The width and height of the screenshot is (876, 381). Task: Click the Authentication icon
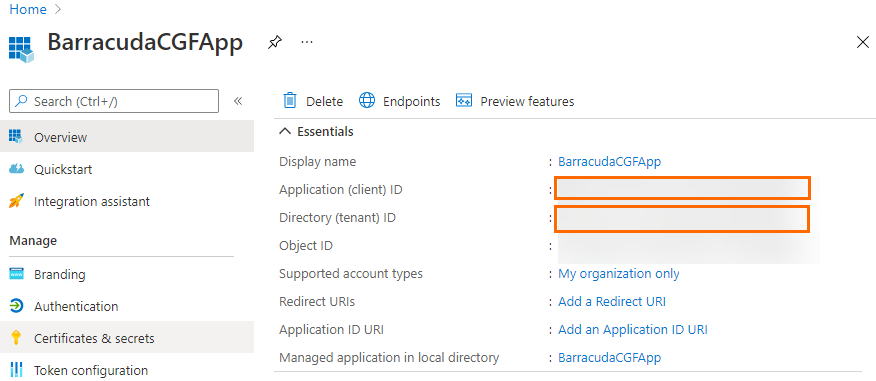tap(16, 306)
